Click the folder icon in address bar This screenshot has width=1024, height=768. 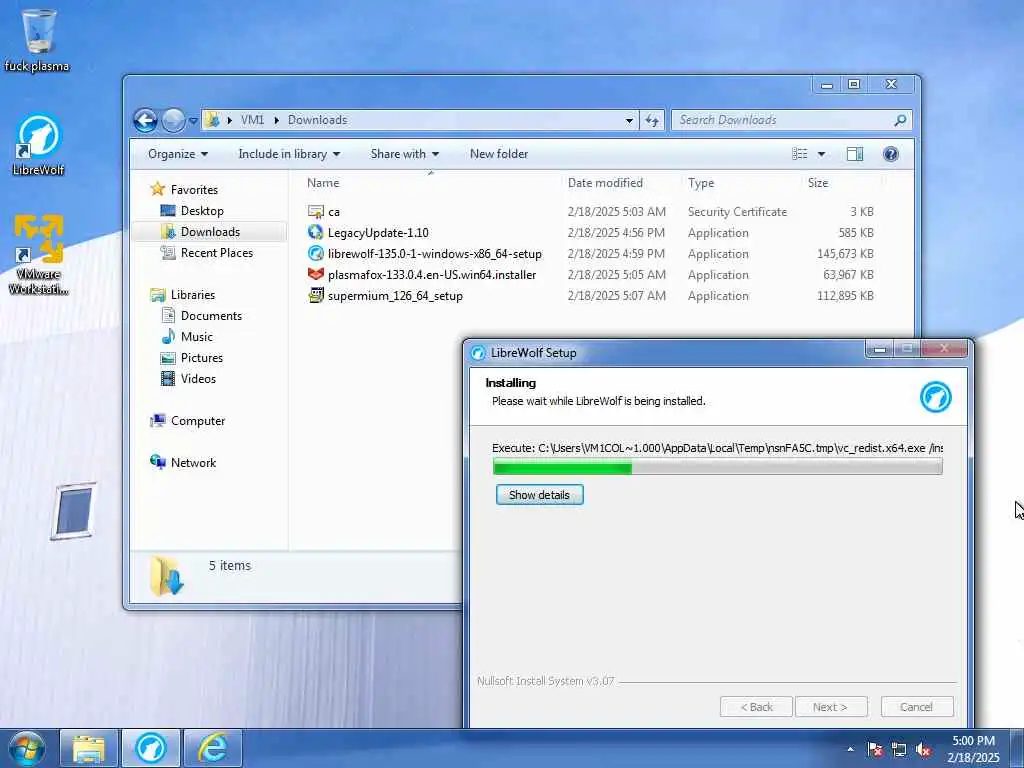[212, 120]
